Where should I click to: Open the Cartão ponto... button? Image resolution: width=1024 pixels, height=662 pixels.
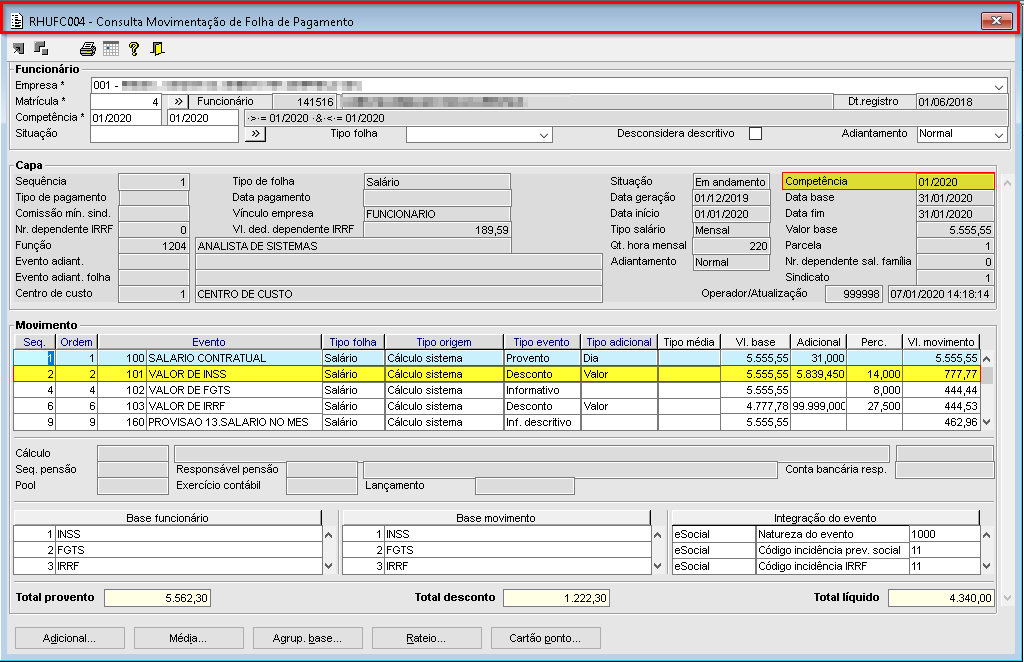tap(545, 638)
